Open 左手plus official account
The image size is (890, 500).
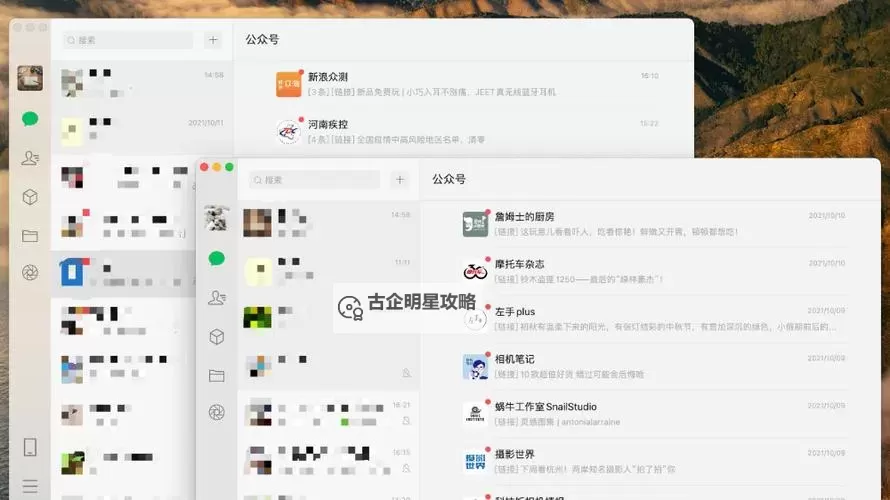pos(651,319)
